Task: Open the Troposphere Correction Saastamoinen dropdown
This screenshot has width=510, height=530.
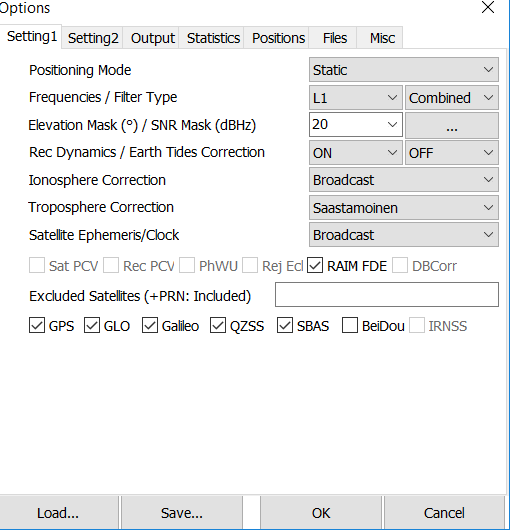Action: click(x=404, y=207)
